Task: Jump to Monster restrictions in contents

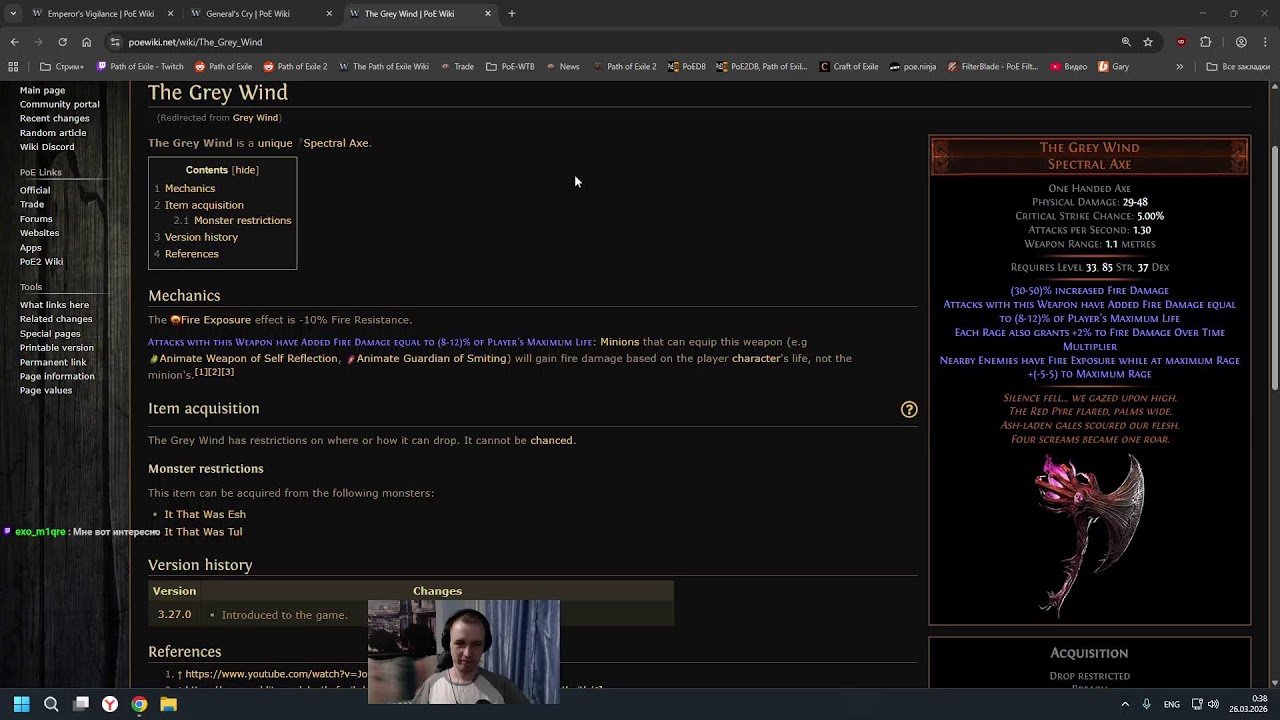Action: (243, 220)
